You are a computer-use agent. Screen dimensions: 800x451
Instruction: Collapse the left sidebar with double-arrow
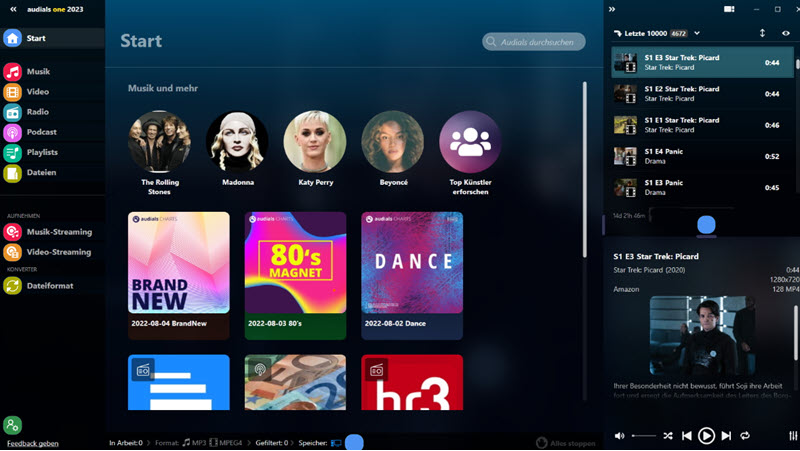pyautogui.click(x=13, y=9)
